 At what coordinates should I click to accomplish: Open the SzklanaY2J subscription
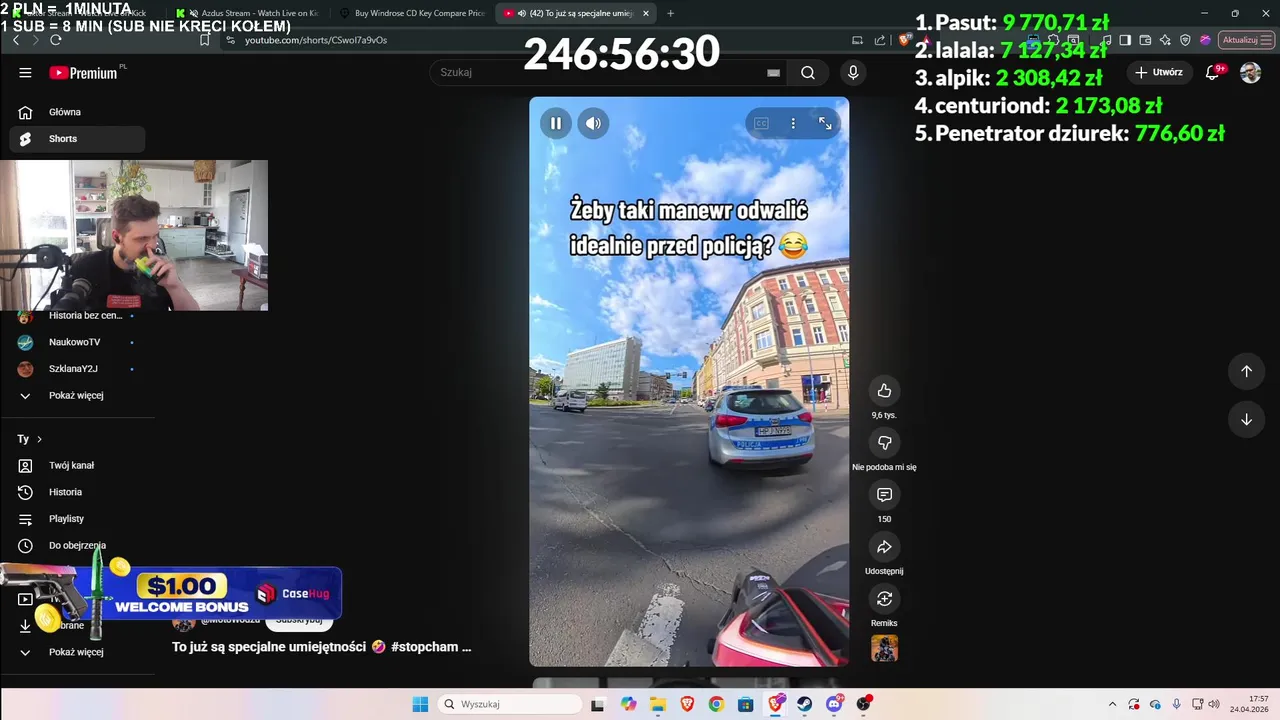coord(77,369)
